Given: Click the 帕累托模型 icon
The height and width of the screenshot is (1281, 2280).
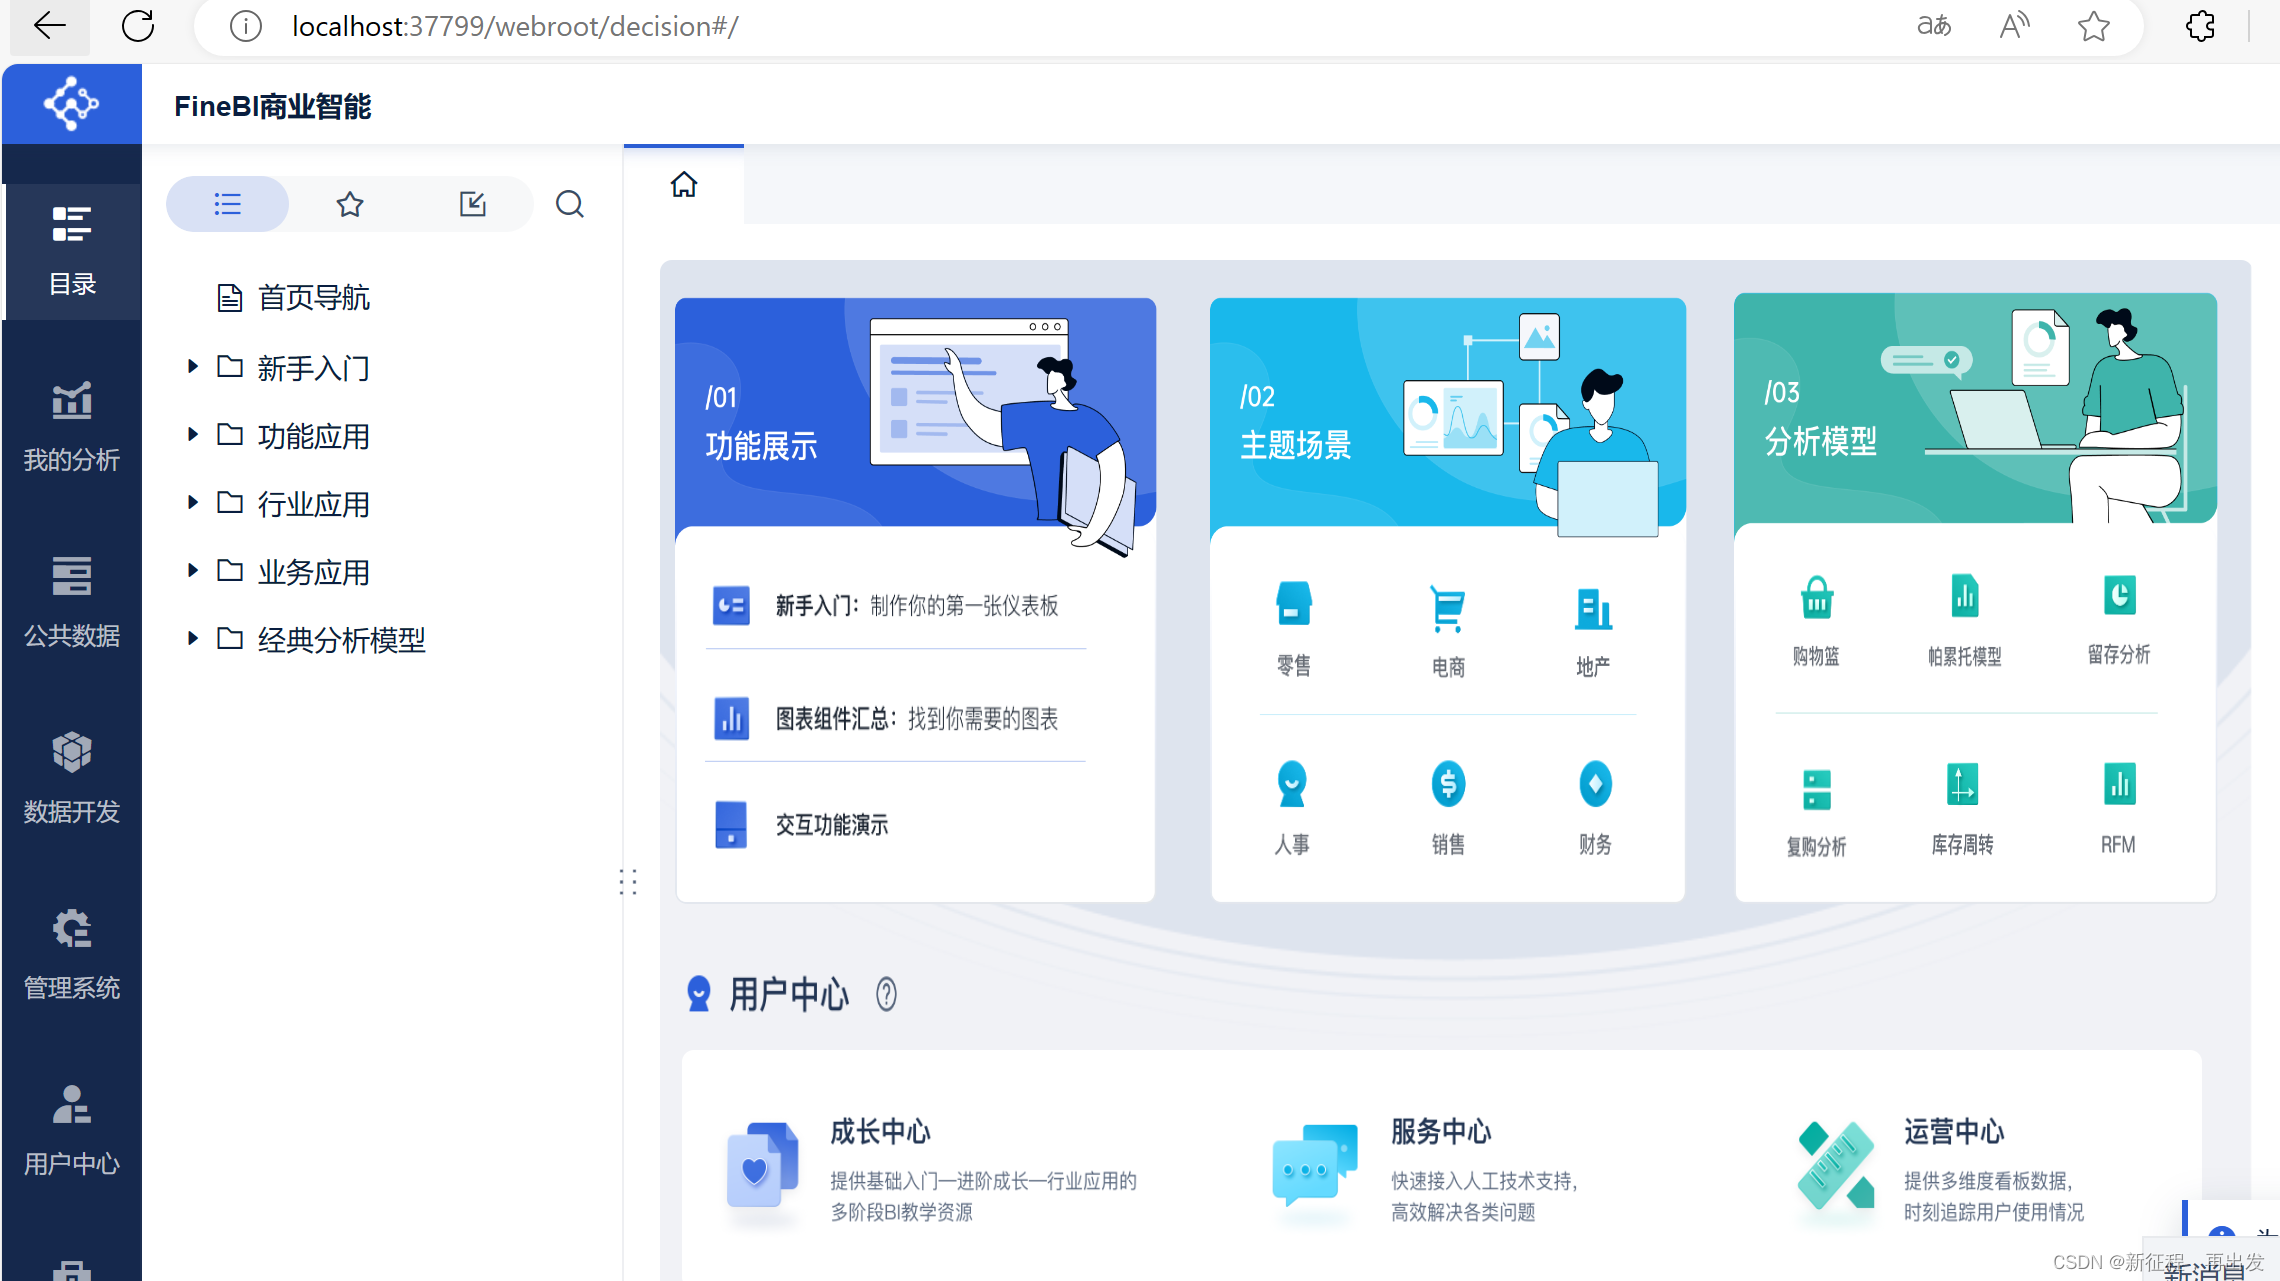Looking at the screenshot, I should click(x=1964, y=596).
